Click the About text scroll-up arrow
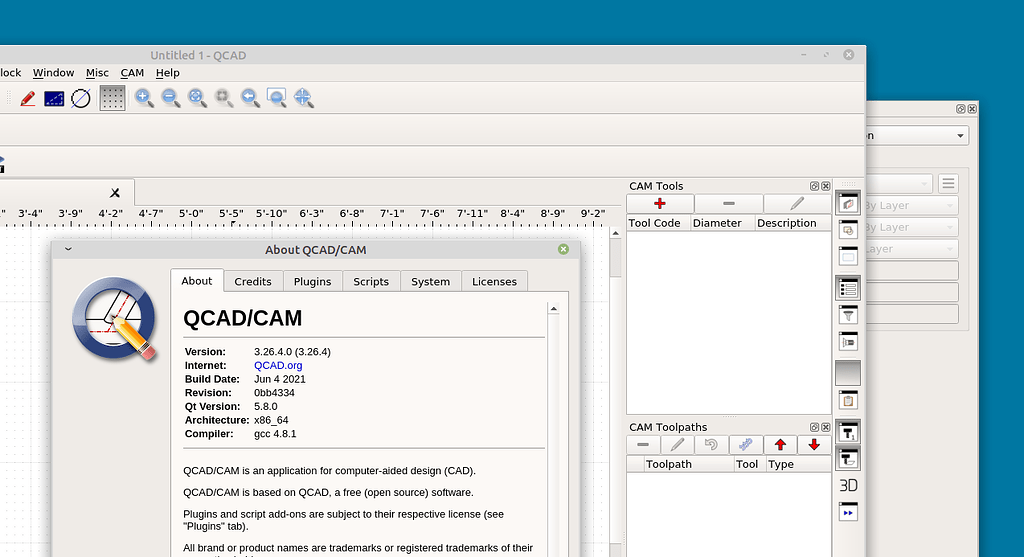Viewport: 1024px width, 557px height. pos(554,309)
